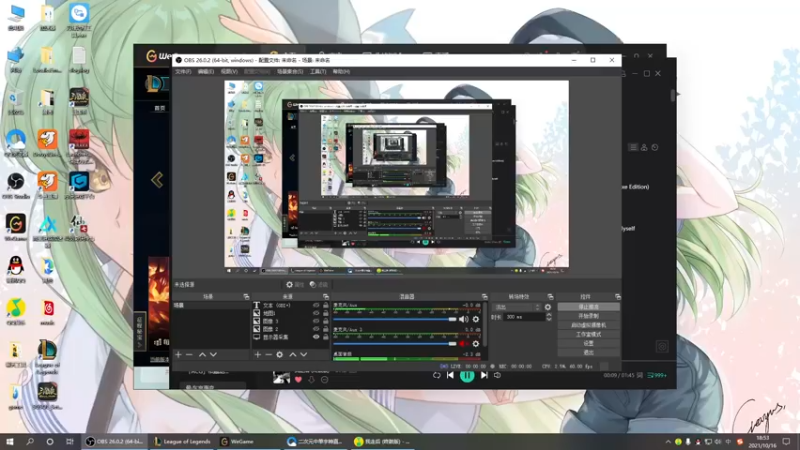The width and height of the screenshot is (800, 450).
Task: Toggle visibility of the first image source
Action: pos(316,313)
